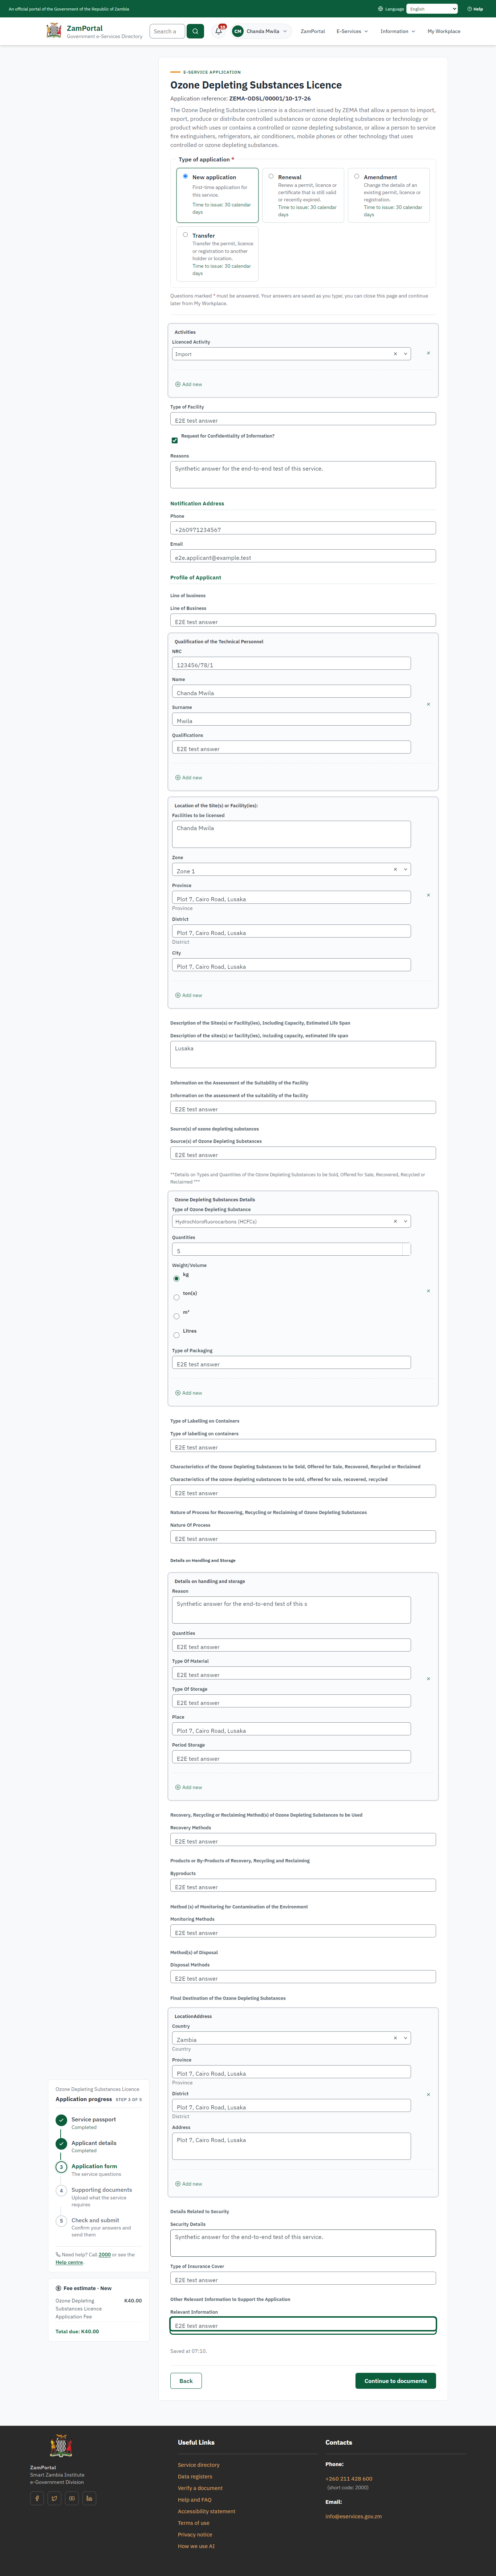496x2576 pixels.
Task: Clear the Hydrochlorofluorocarbons substance selection
Action: pyautogui.click(x=395, y=1221)
